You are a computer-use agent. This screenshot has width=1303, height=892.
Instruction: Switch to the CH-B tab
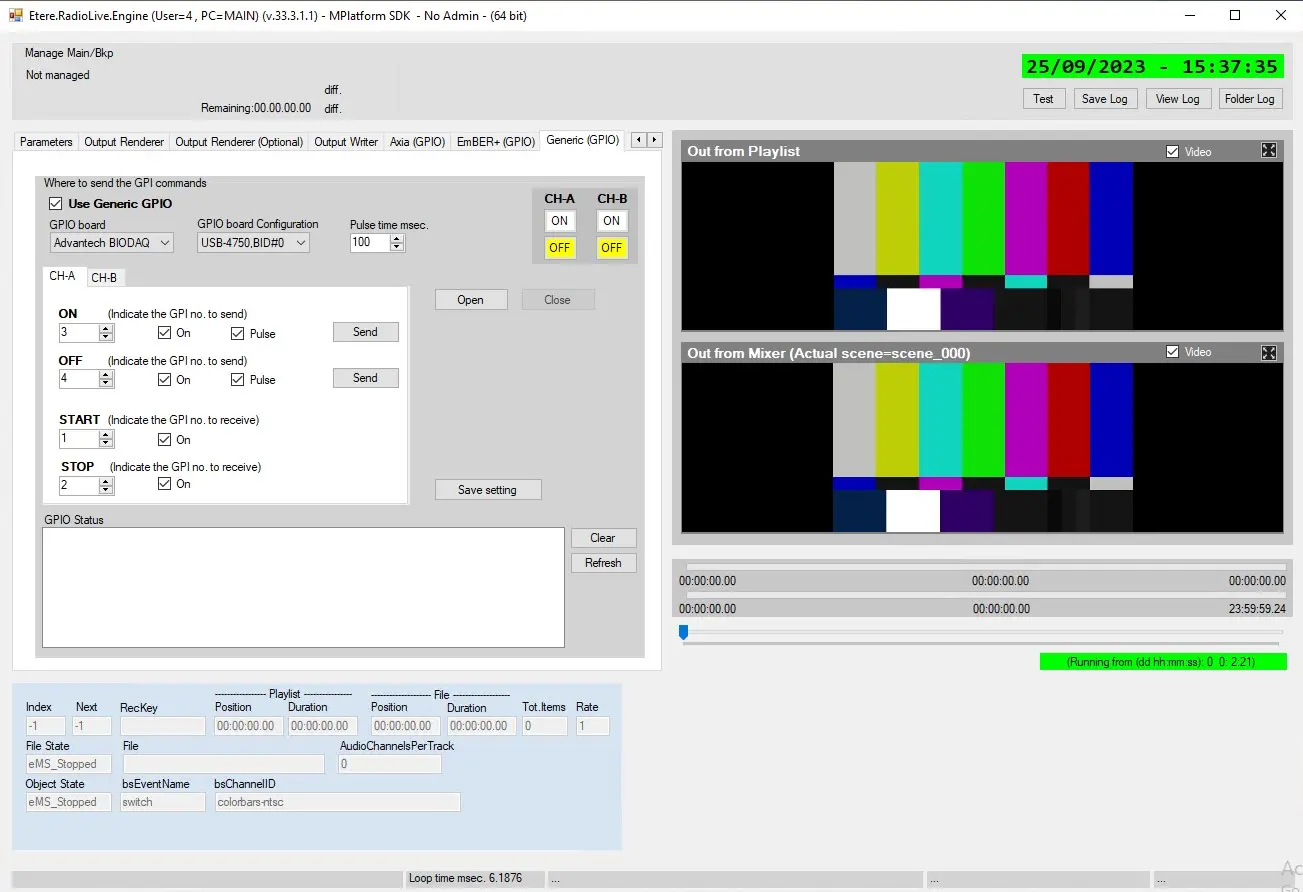click(x=104, y=278)
